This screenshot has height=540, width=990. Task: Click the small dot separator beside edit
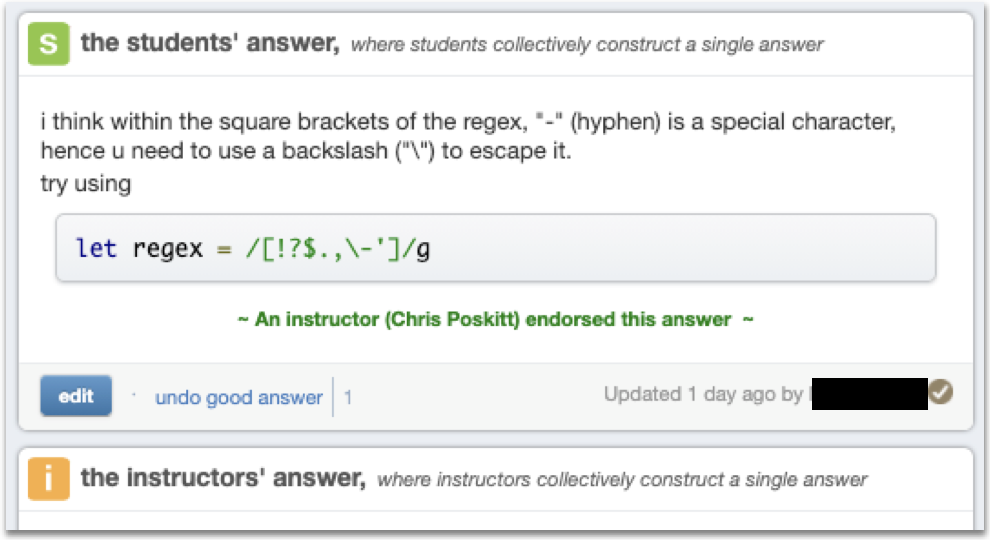(134, 395)
